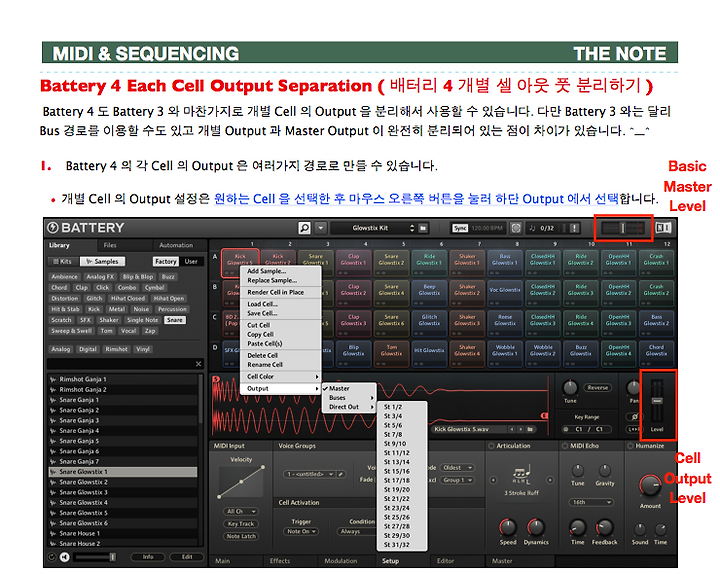Click MIDI learn icon in Key Range
This screenshot has height=574, width=720.
pyautogui.click(x=566, y=429)
